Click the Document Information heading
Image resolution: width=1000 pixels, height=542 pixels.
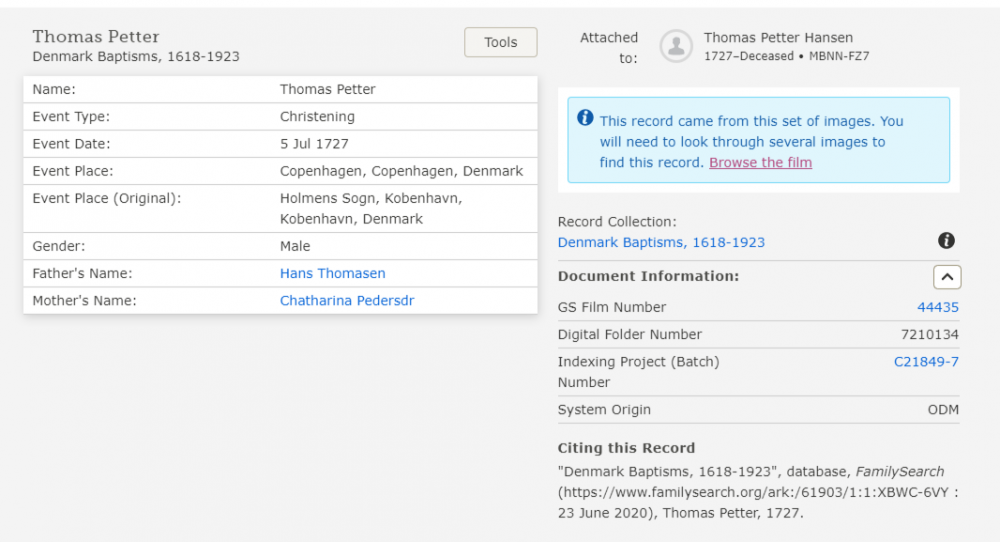[648, 276]
